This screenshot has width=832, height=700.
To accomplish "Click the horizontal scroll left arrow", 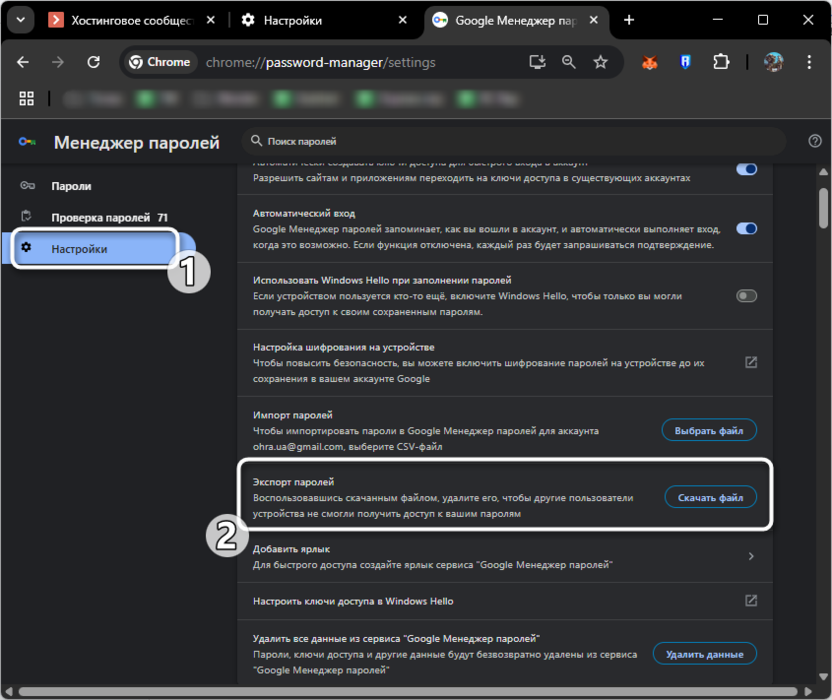I will coord(8,692).
